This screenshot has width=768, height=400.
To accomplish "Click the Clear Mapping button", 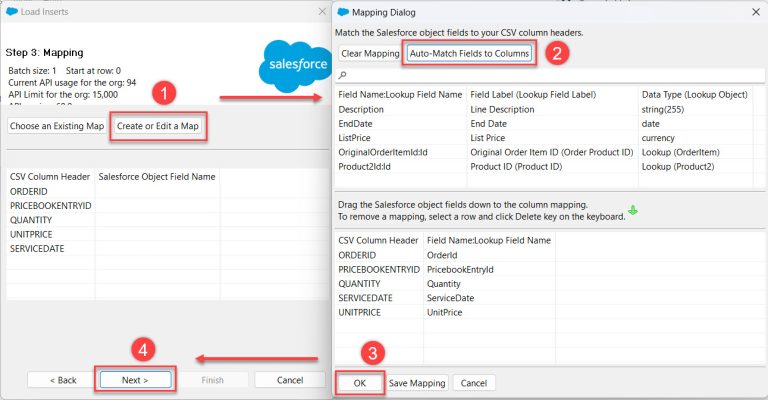I will pyautogui.click(x=370, y=53).
